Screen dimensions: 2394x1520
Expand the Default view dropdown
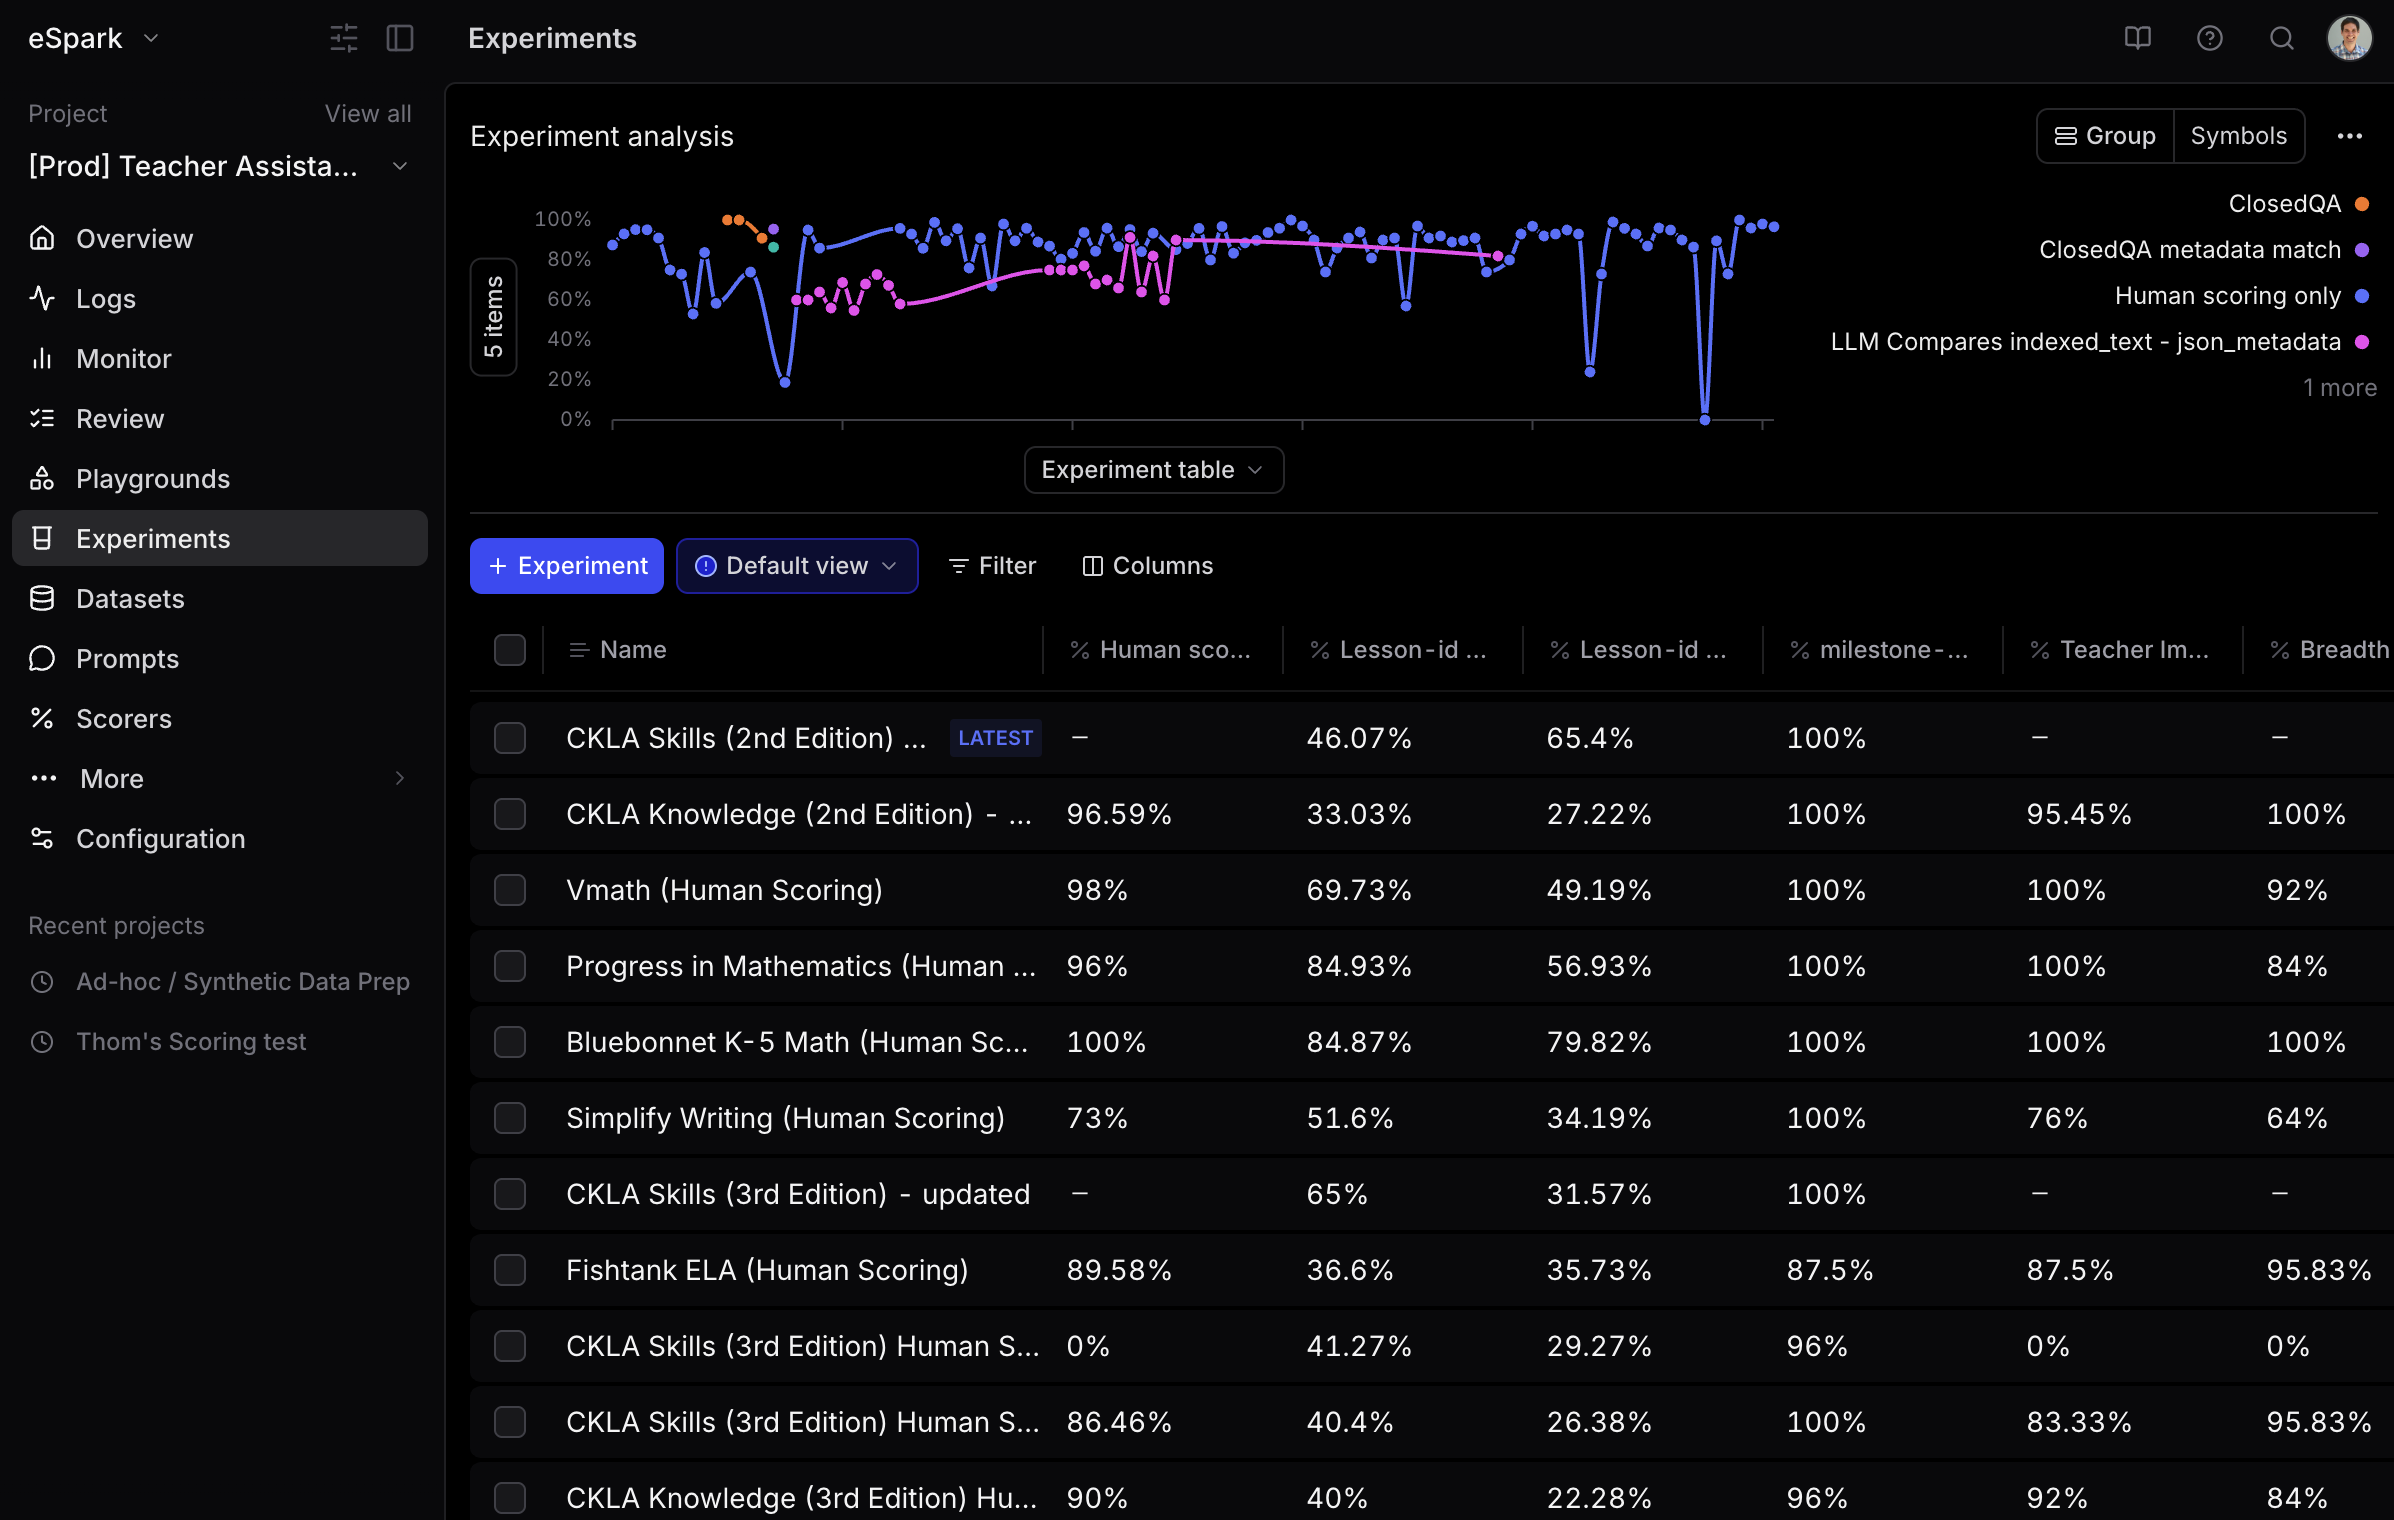point(796,565)
